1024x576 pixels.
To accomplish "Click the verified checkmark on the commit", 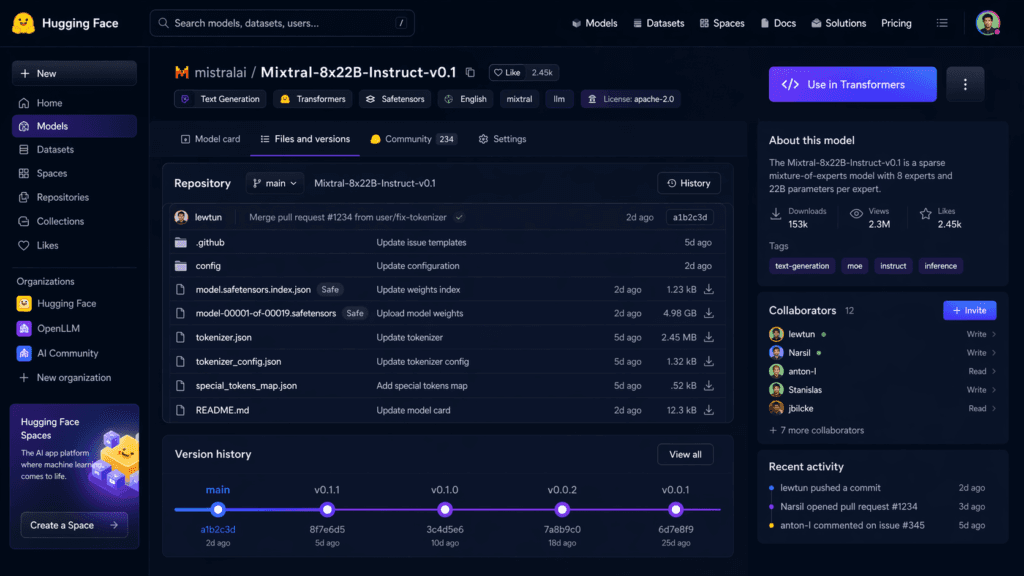I will (x=459, y=217).
